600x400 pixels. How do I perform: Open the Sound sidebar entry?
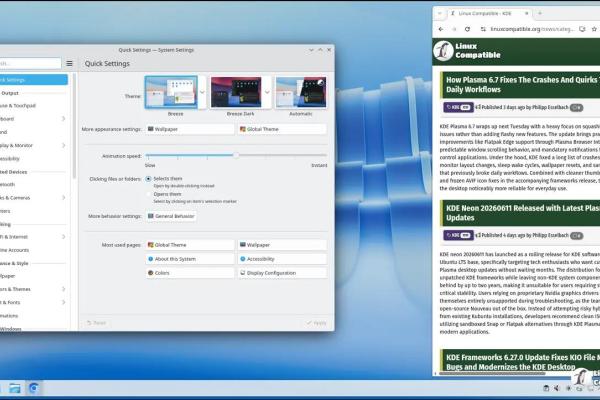pyautogui.click(x=34, y=132)
